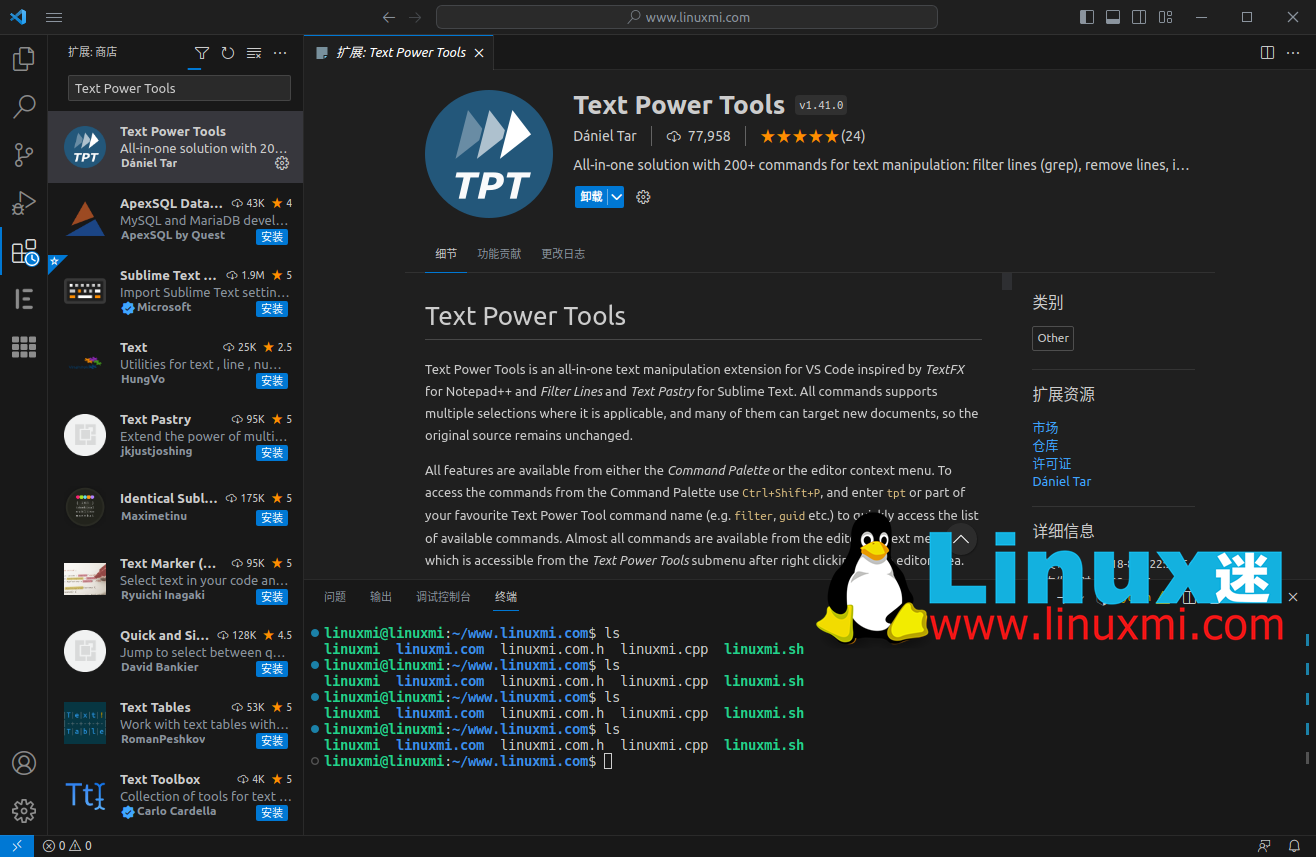
Task: Open the 市场 resource link
Action: pyautogui.click(x=1045, y=428)
